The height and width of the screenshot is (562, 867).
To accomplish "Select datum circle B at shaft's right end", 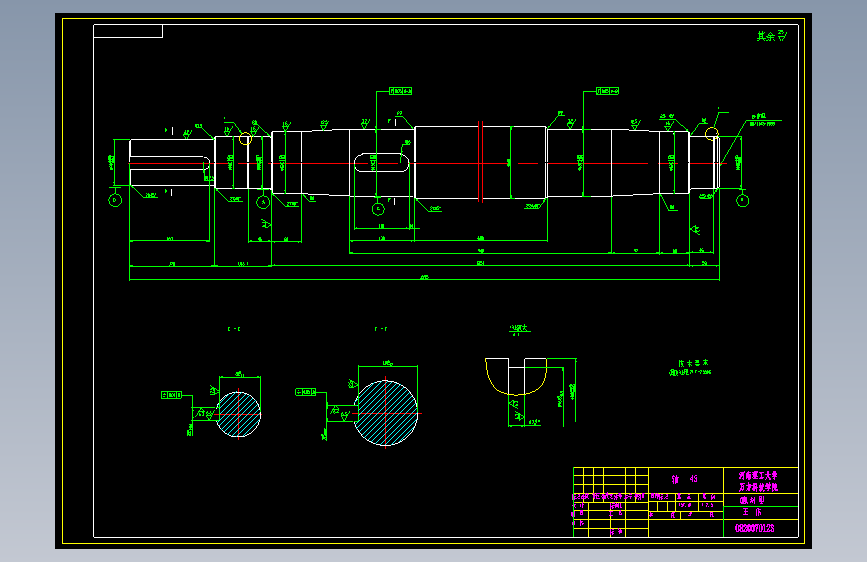I will (743, 200).
